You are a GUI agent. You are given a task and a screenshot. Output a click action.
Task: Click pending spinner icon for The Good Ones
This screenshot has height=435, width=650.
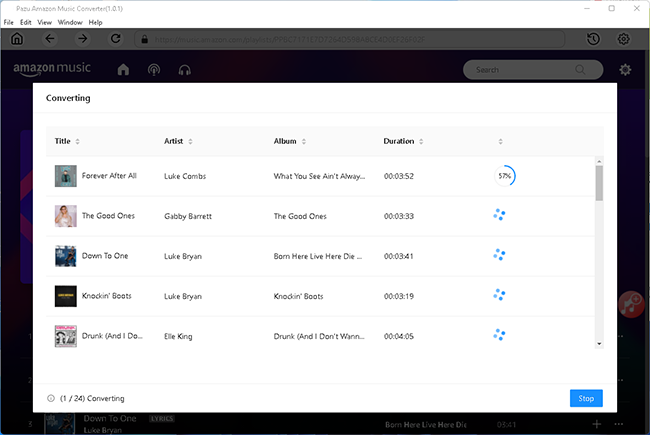499,215
